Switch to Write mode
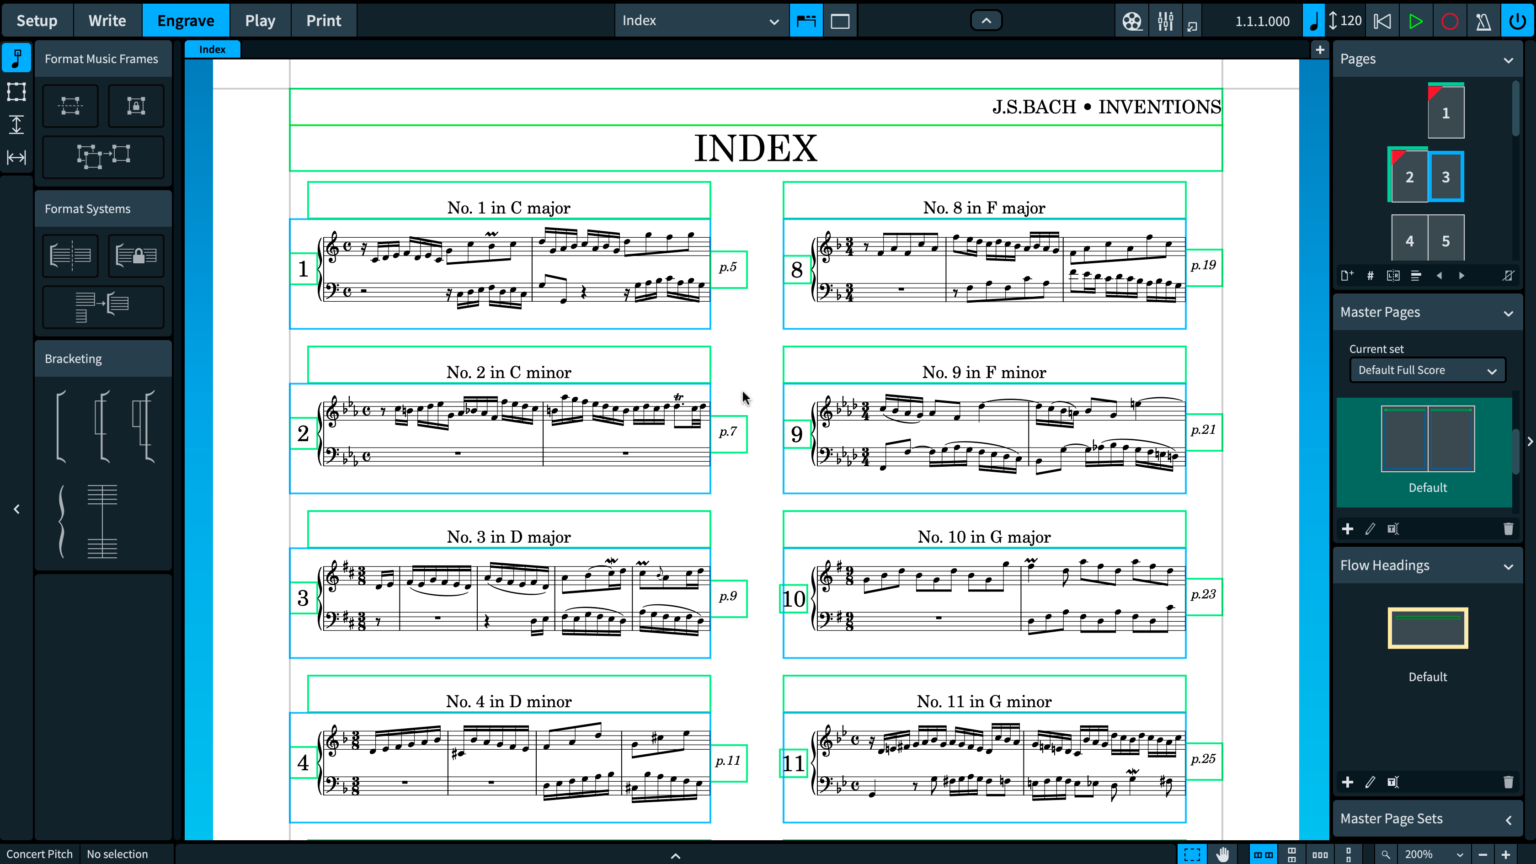The height and width of the screenshot is (864, 1536). pos(107,21)
